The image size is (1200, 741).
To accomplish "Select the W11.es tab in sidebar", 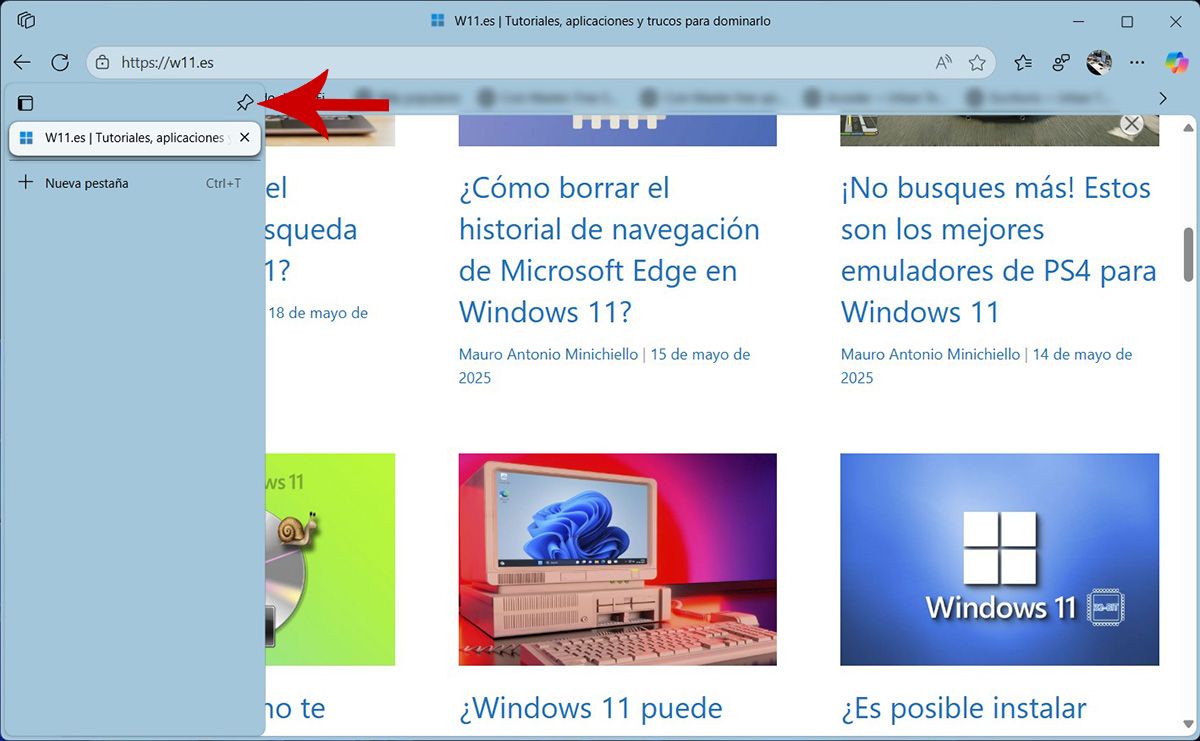I will [x=135, y=138].
